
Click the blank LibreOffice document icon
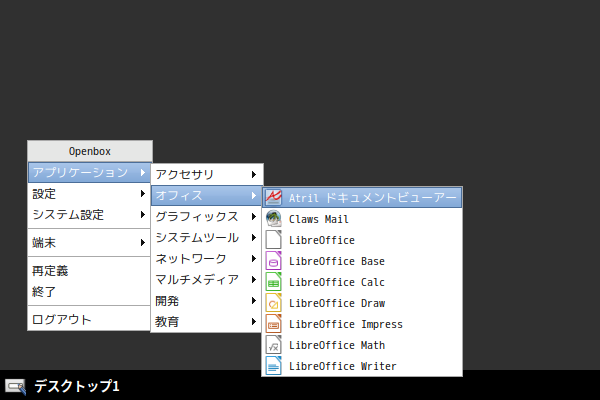coord(274,240)
